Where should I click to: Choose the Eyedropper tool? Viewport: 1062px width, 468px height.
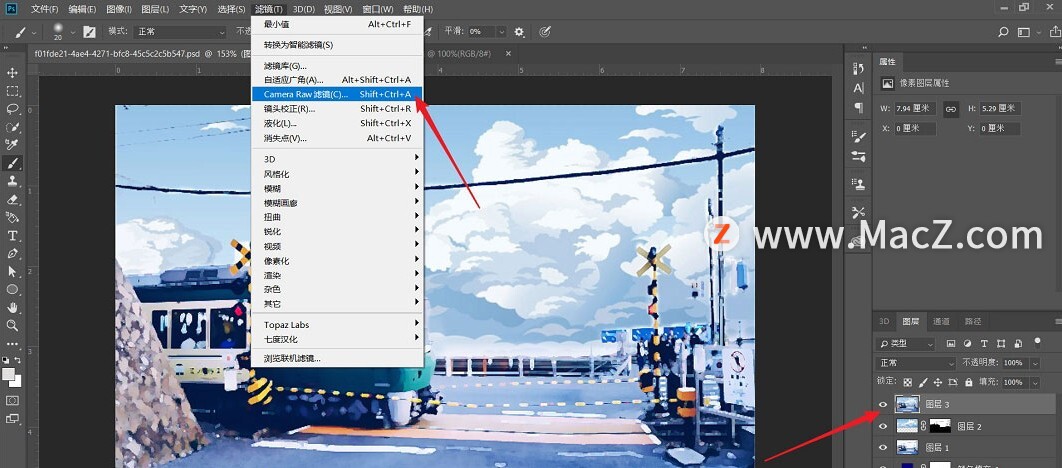click(13, 145)
